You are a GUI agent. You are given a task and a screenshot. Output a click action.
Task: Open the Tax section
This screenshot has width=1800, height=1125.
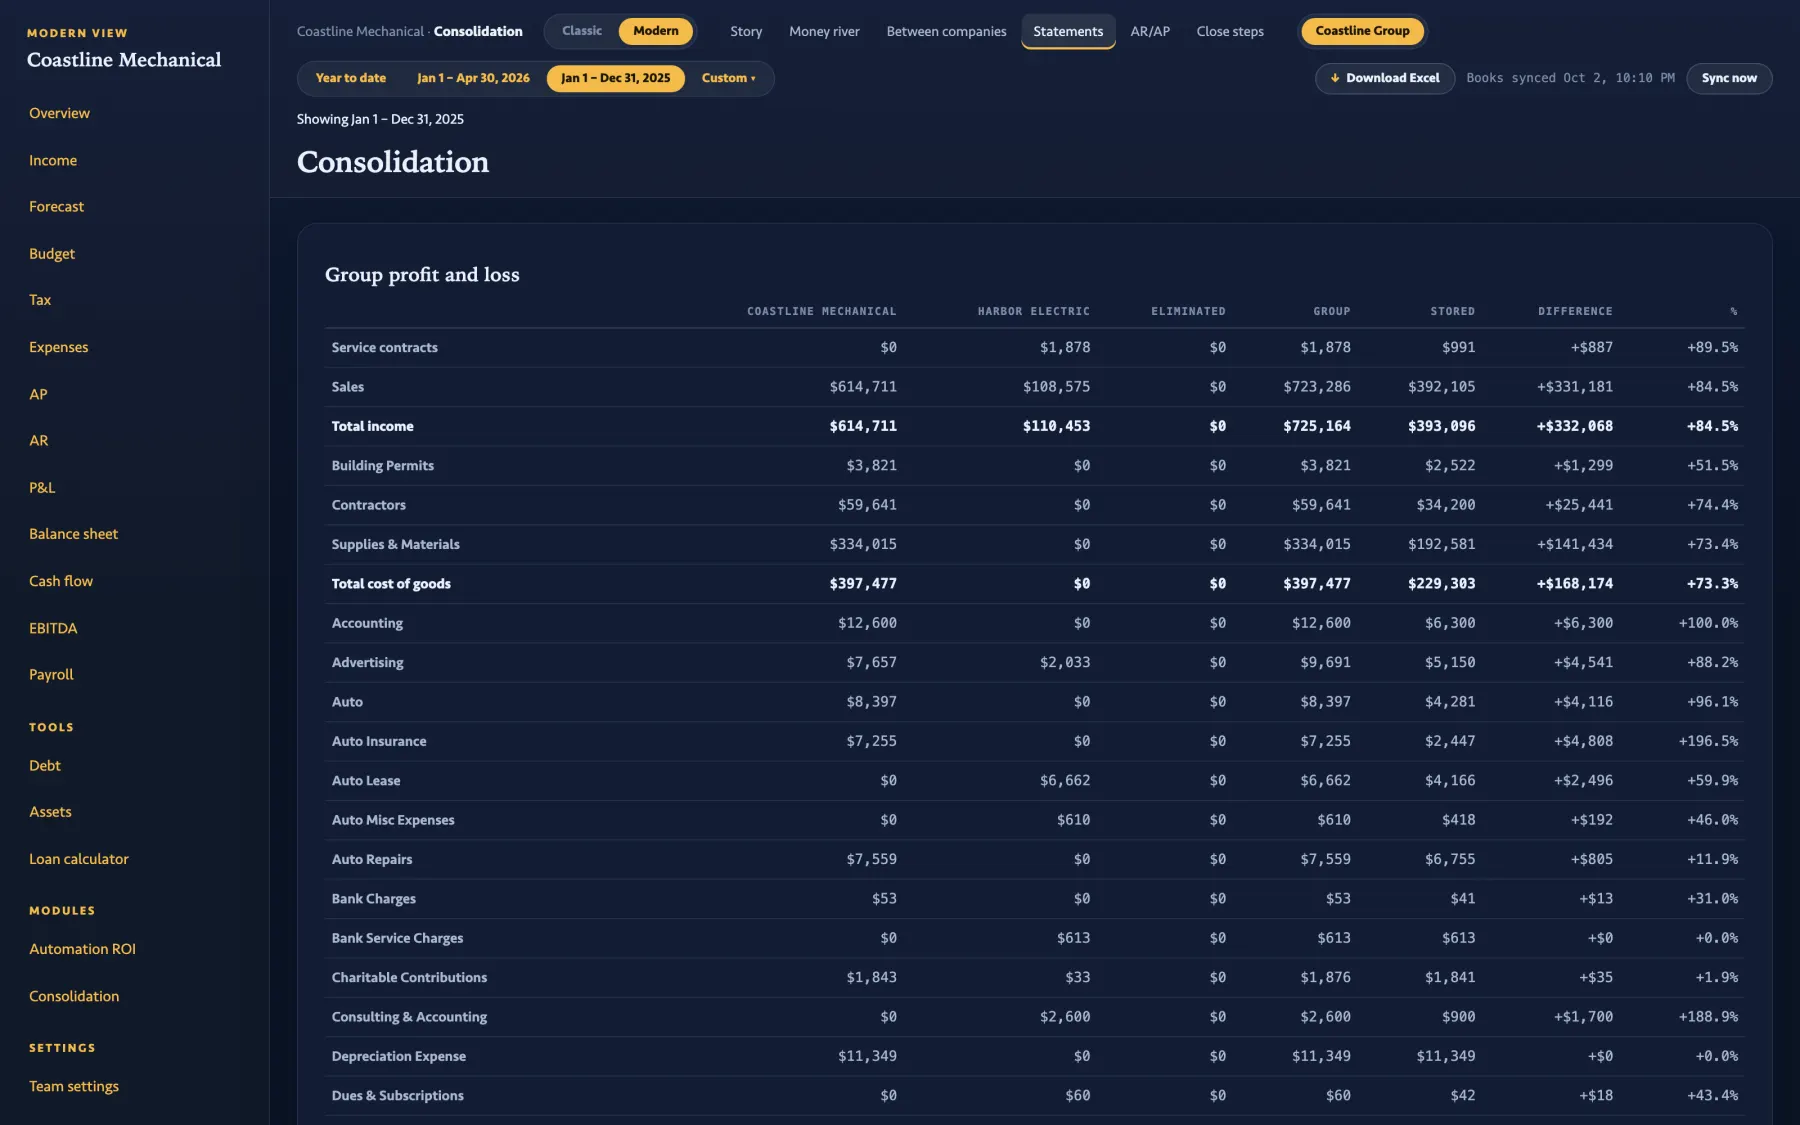click(40, 300)
